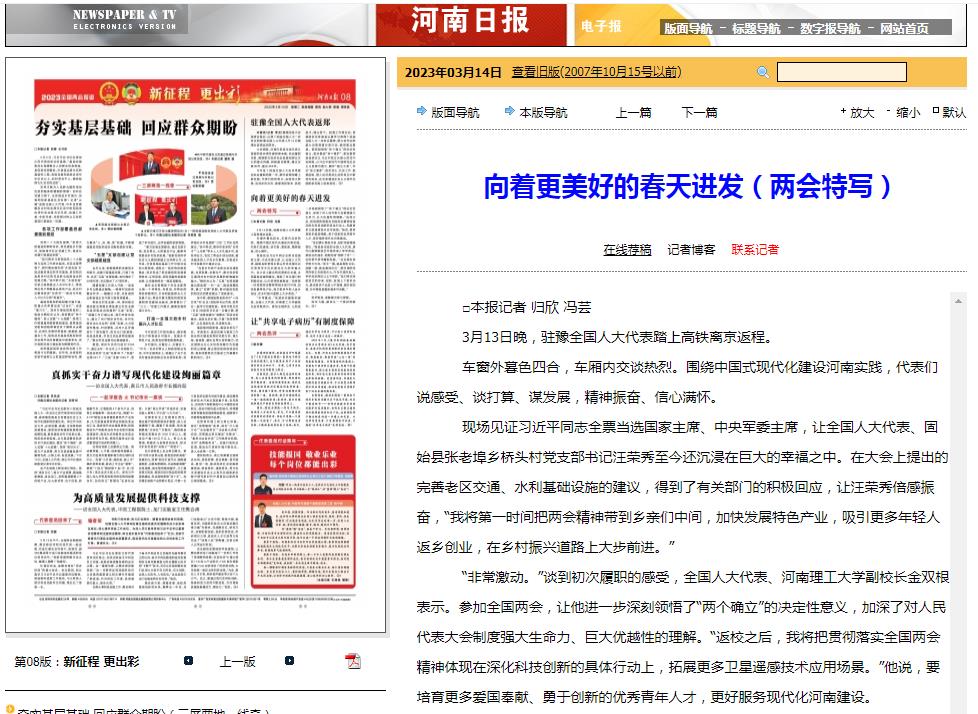Open the red 技能报国 敬业乐业 box on thumbnail

(x=303, y=511)
